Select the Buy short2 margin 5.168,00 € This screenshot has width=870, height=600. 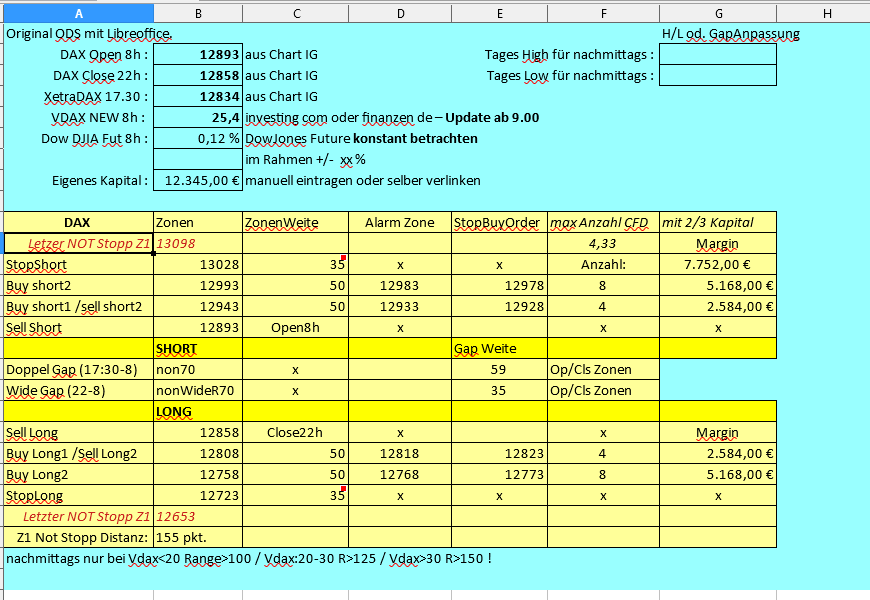coord(718,286)
